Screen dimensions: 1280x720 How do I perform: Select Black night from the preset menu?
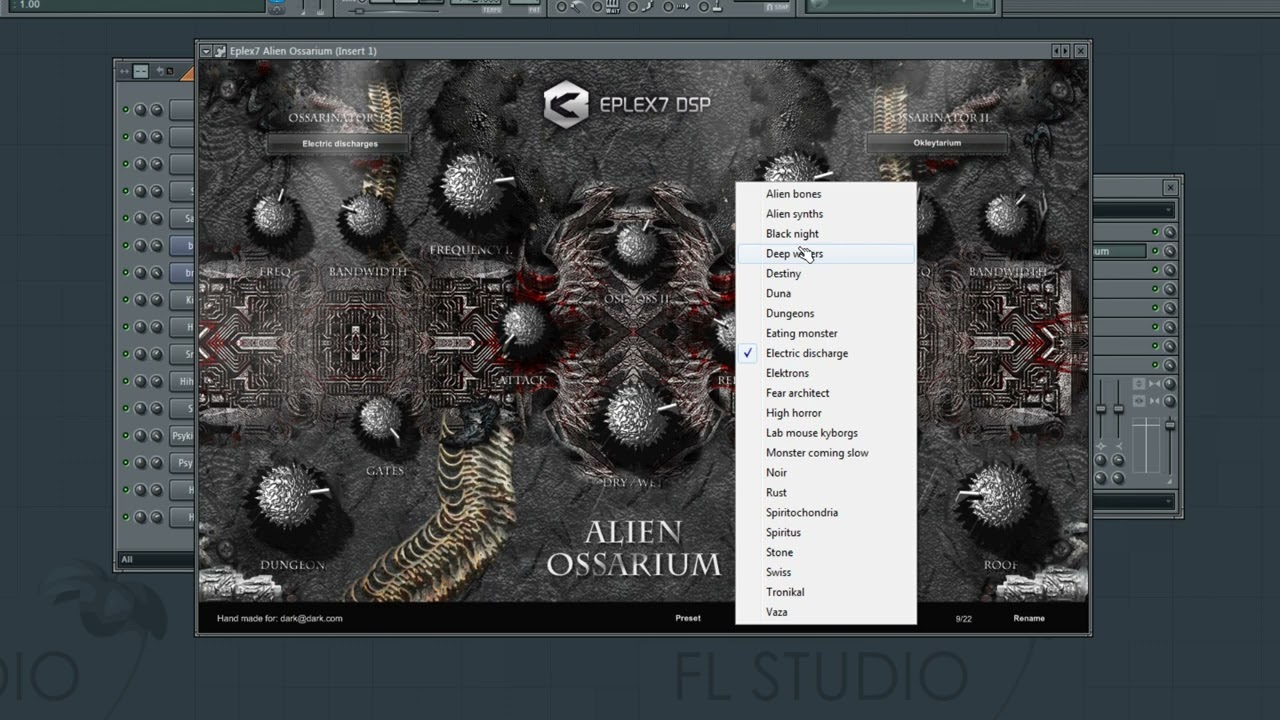coord(826,234)
